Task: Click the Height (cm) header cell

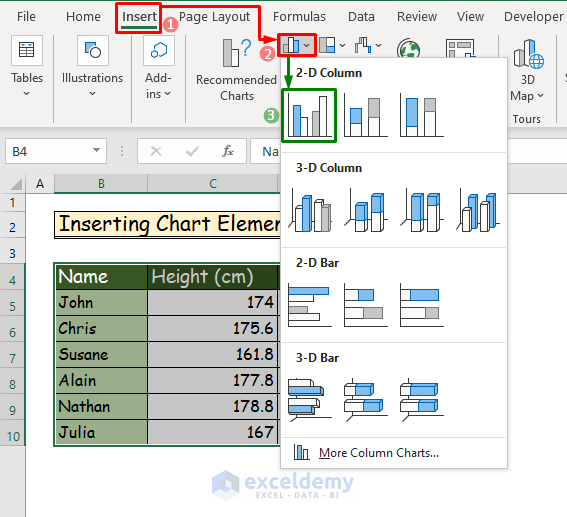Action: coord(213,277)
